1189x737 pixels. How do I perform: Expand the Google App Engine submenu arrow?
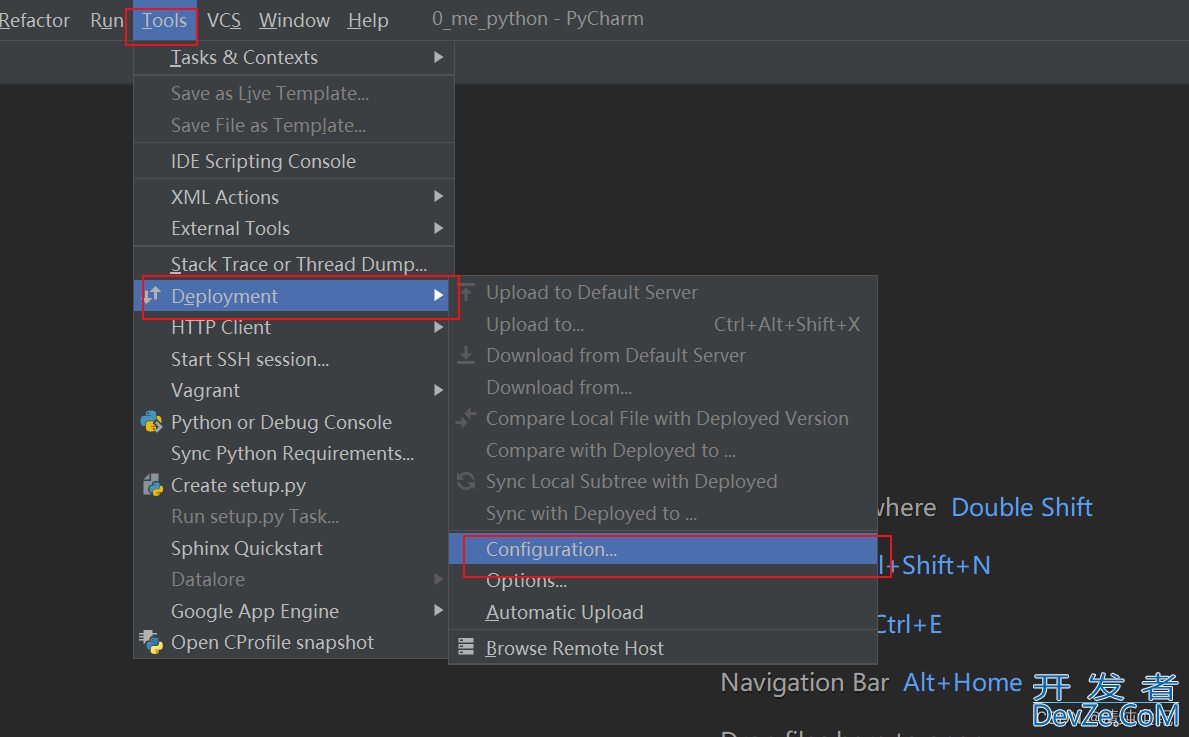[438, 610]
